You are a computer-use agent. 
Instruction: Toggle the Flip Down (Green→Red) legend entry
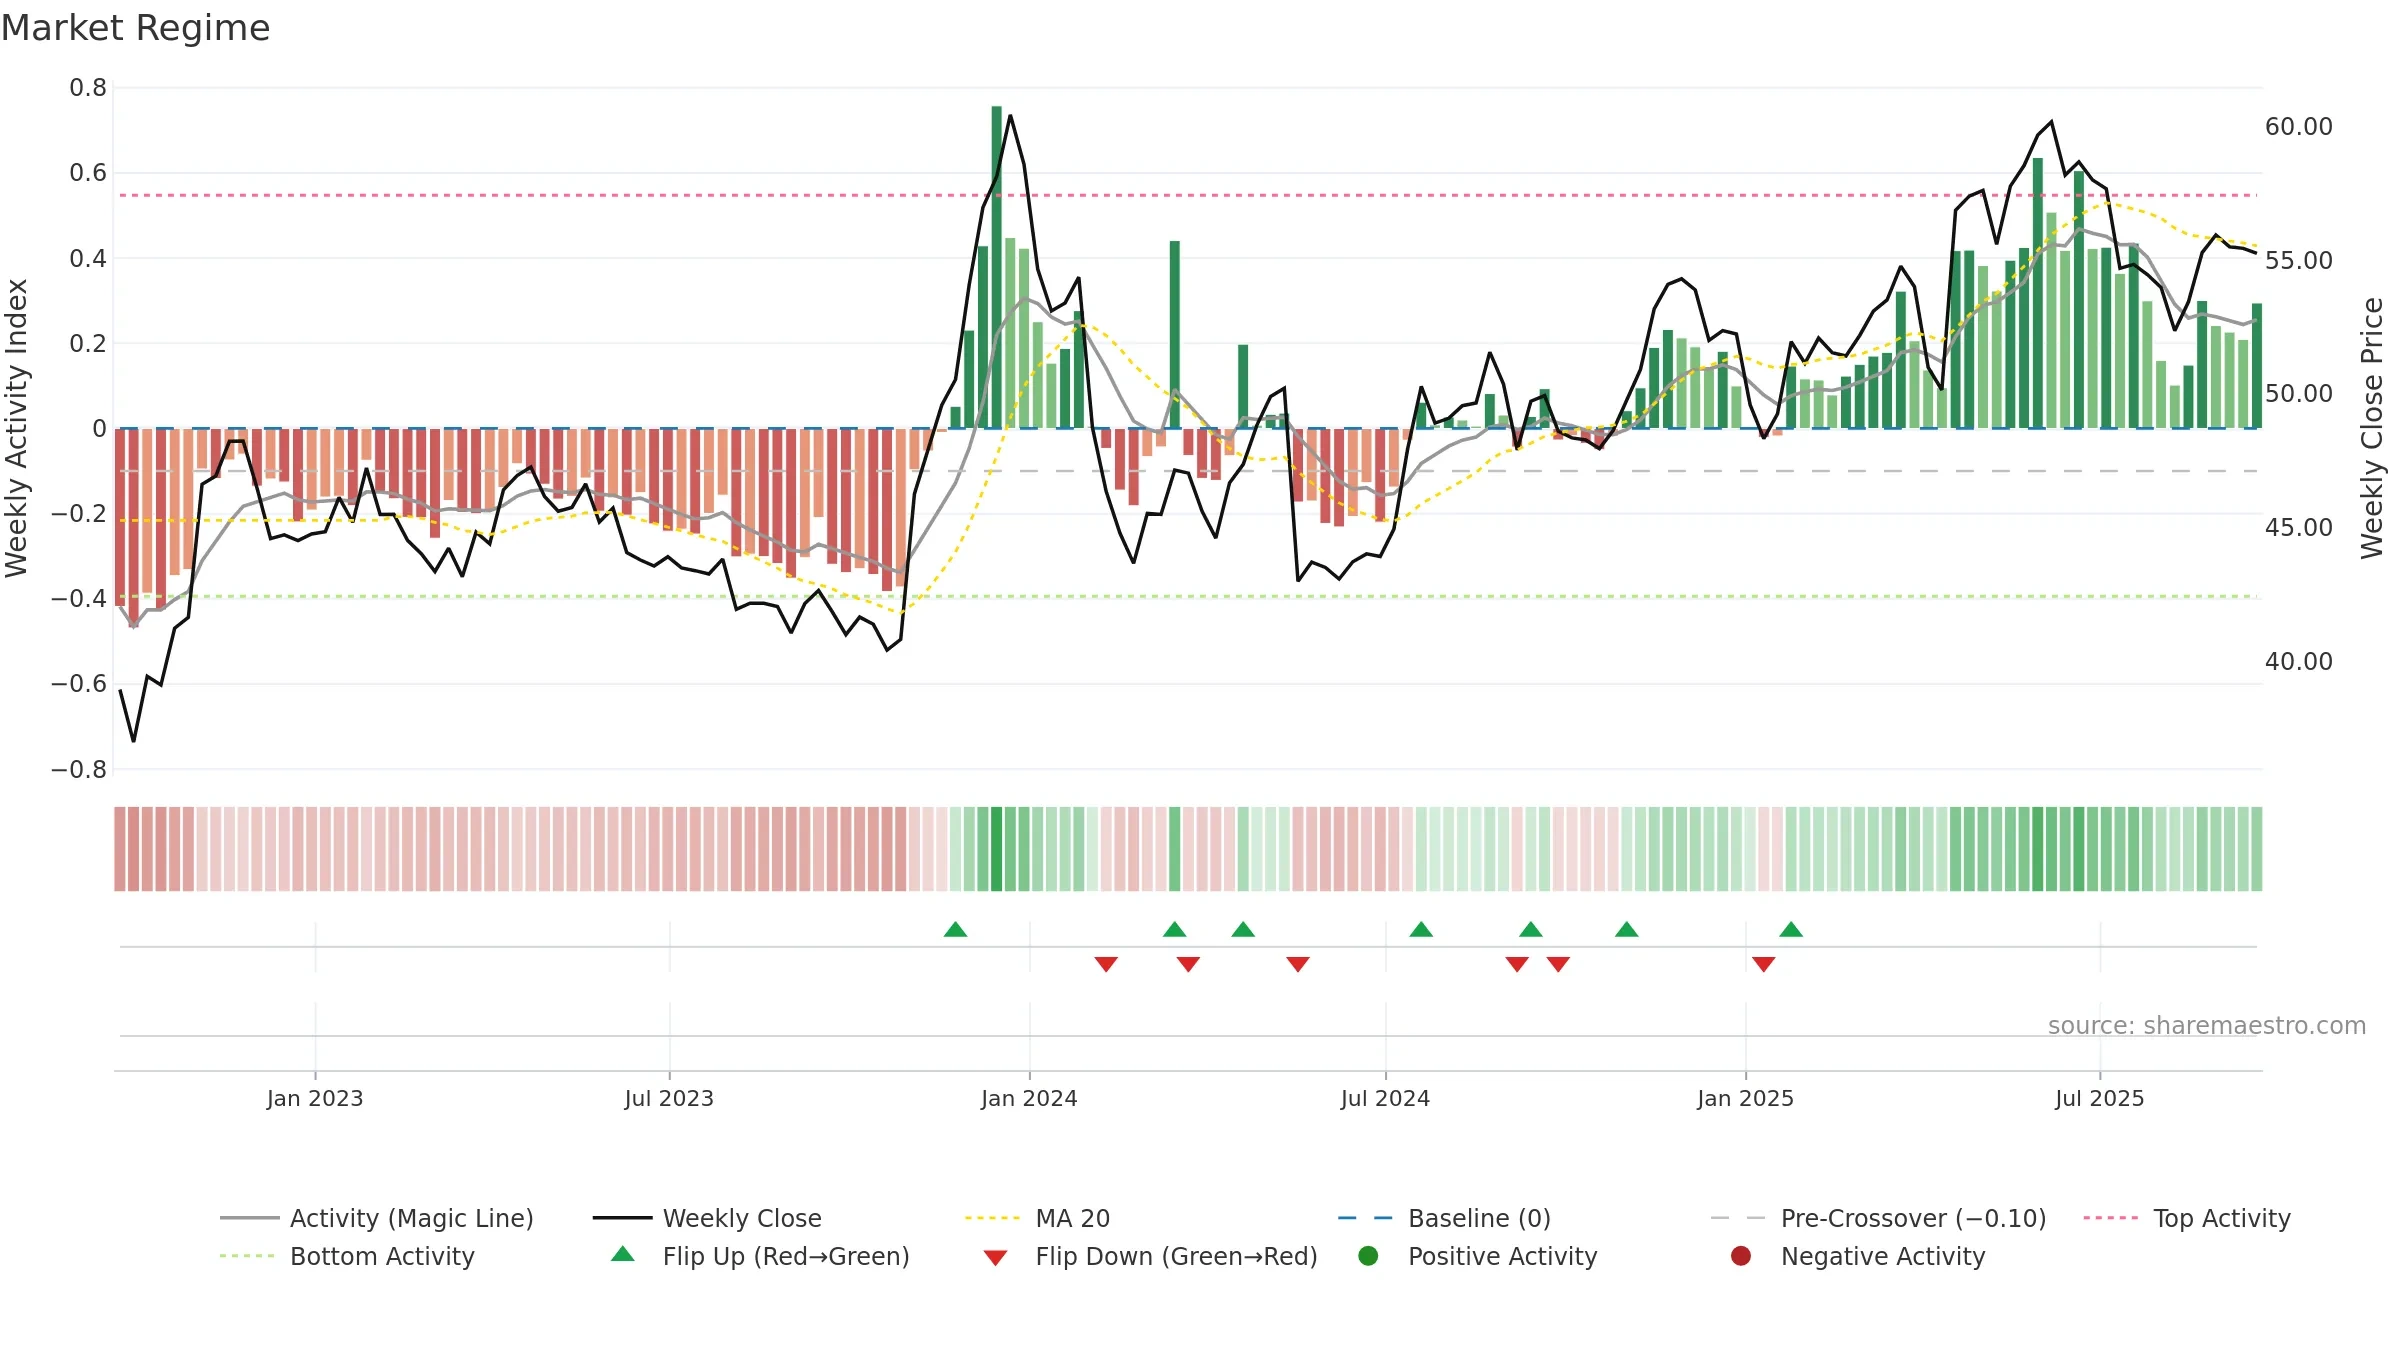click(1150, 1256)
